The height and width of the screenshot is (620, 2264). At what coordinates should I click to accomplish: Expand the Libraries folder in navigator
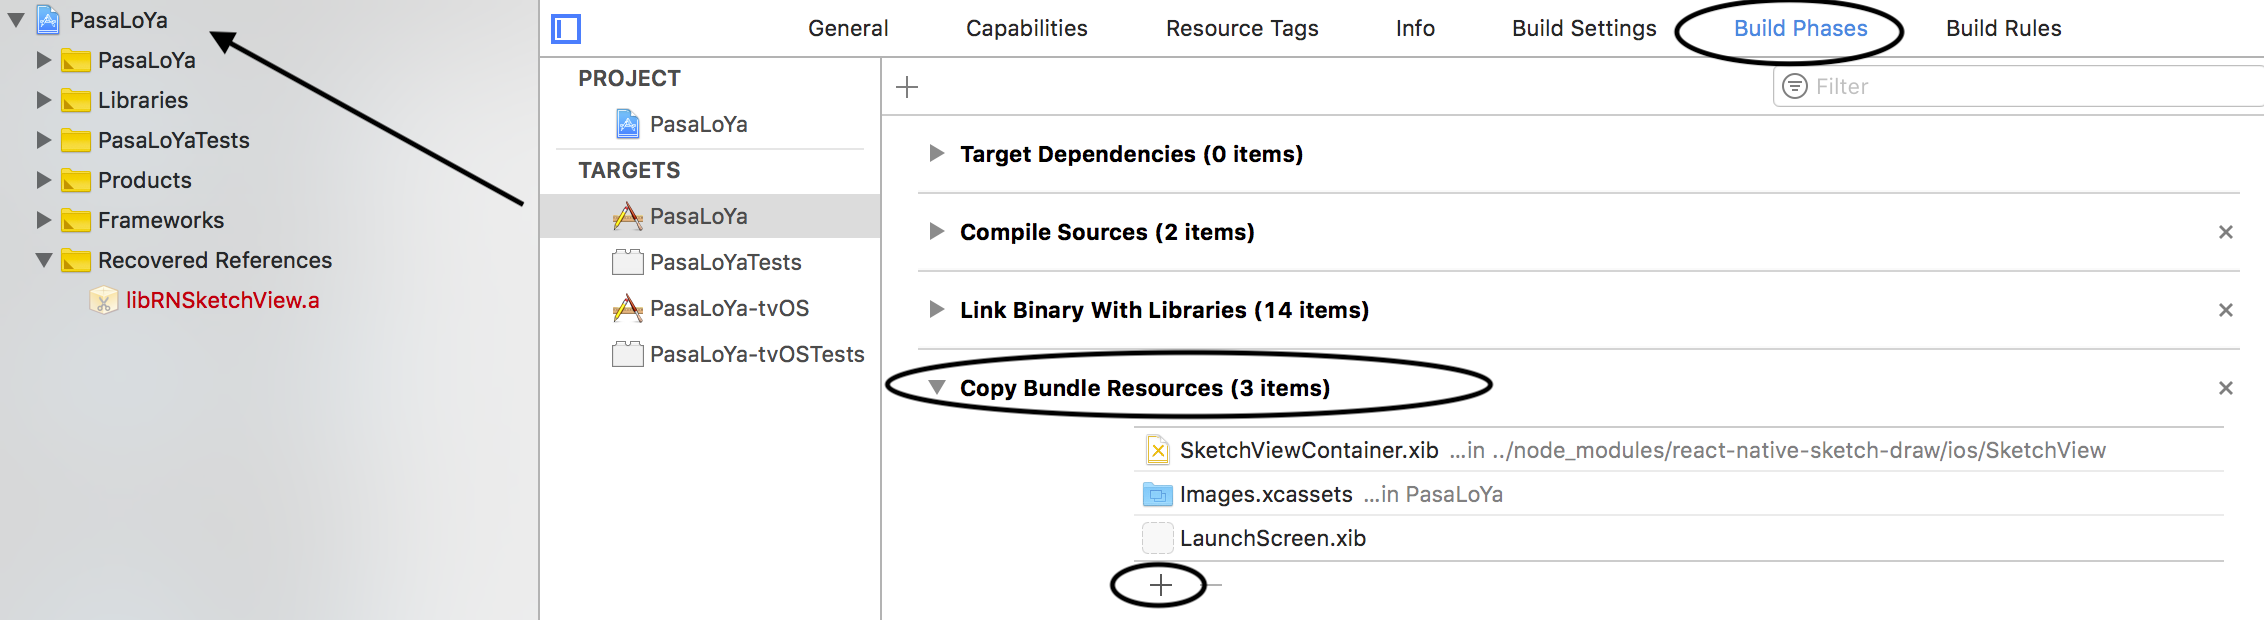point(44,100)
